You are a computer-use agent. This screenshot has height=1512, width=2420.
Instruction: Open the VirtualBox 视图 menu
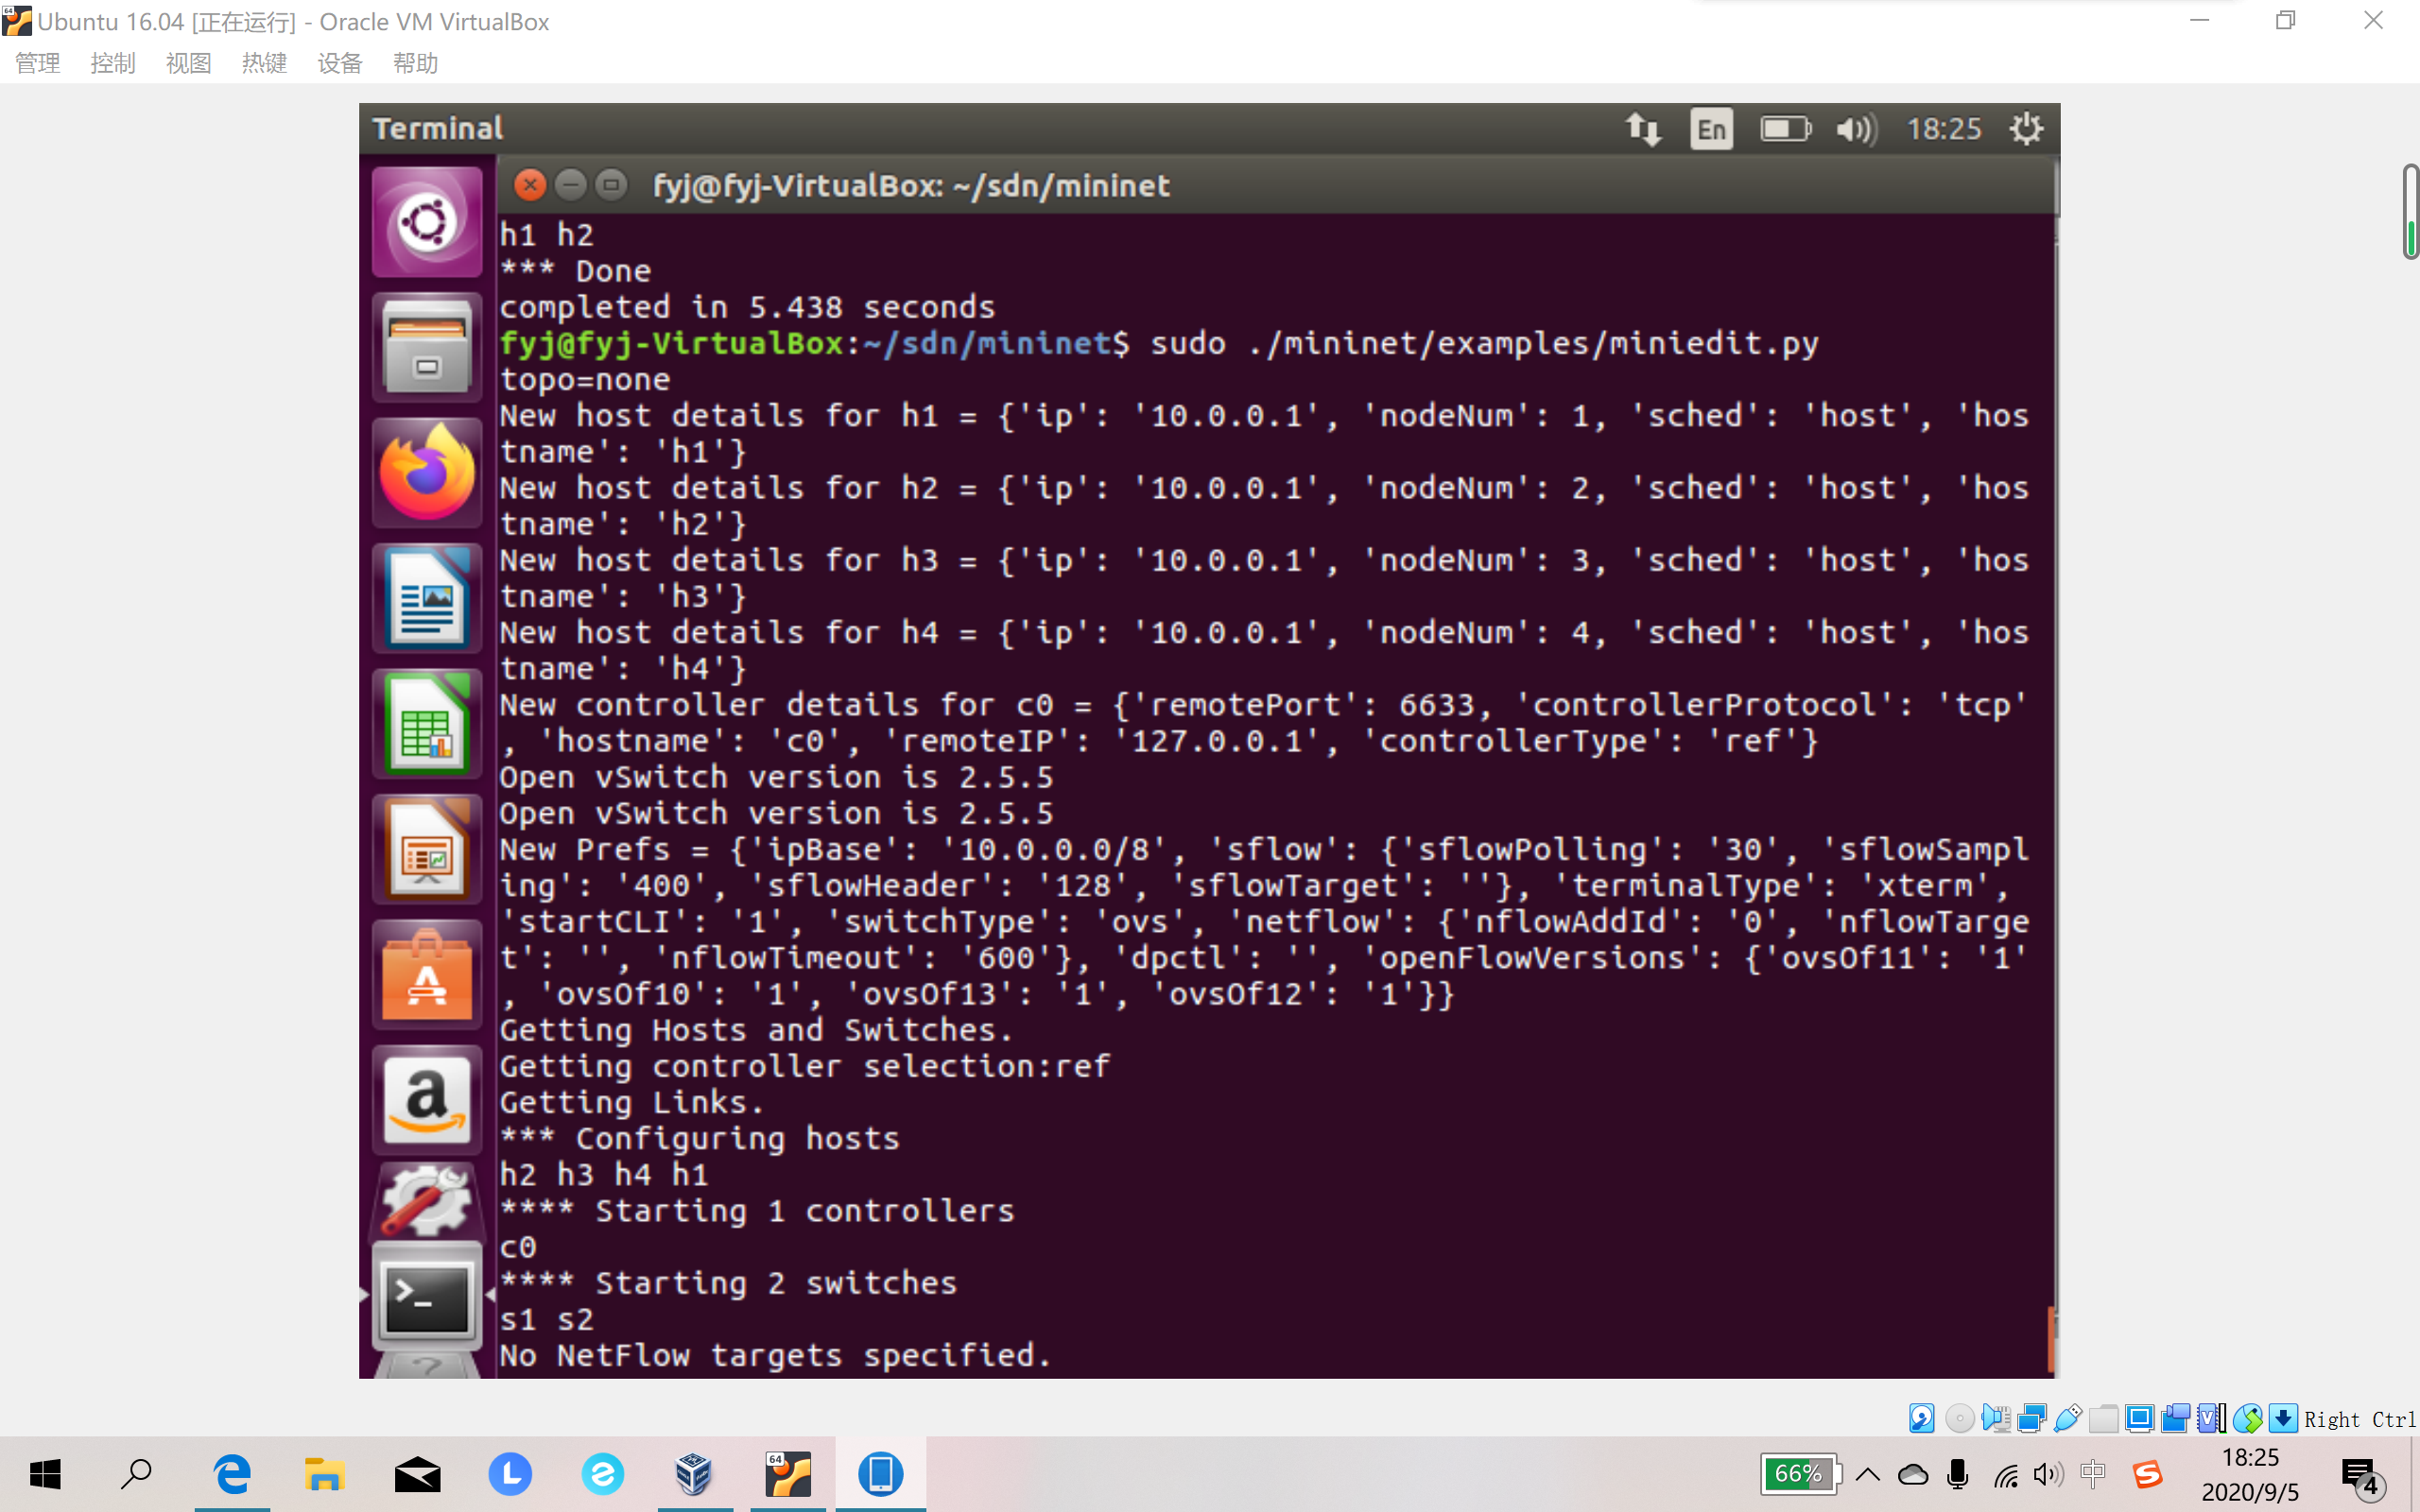click(188, 64)
